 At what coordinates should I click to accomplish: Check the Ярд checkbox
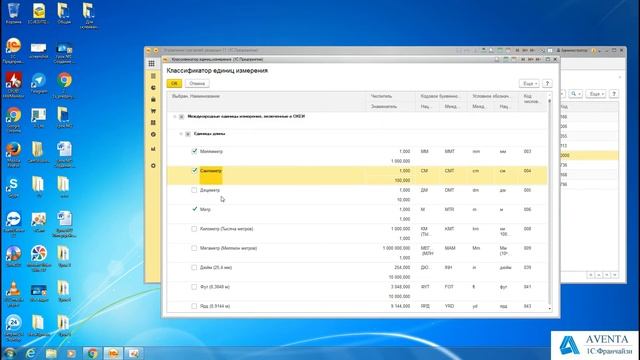(194, 306)
